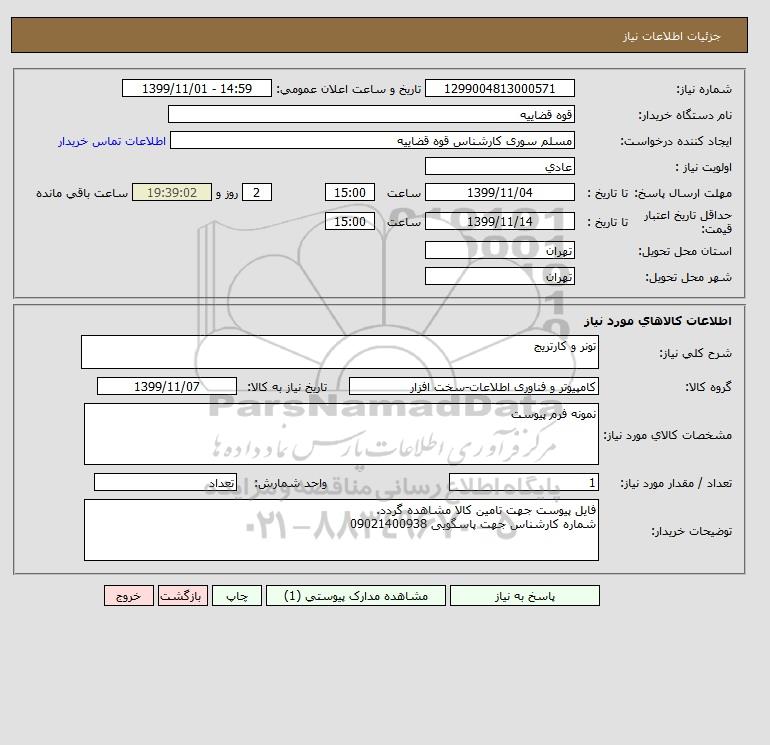The height and width of the screenshot is (745, 770).
Task: Click priority field عادي
Action: [499, 166]
